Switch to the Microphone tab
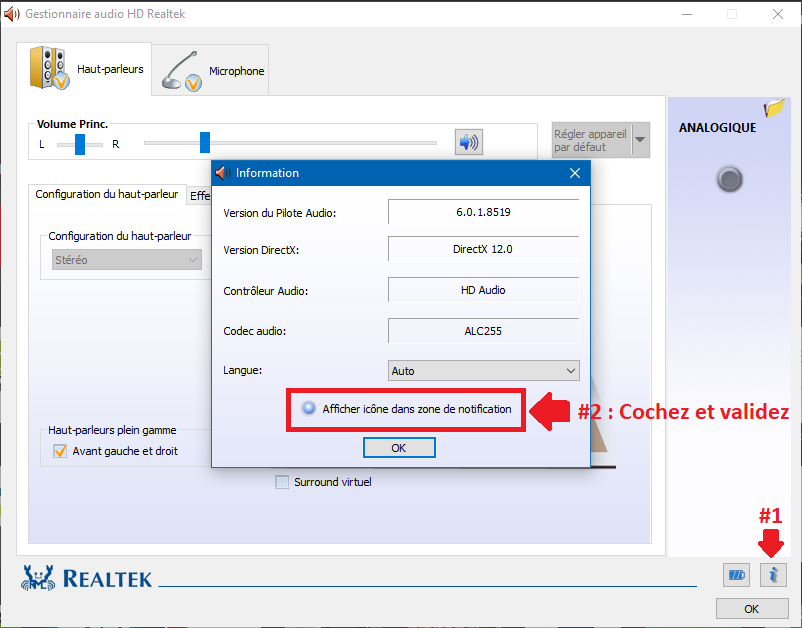This screenshot has height=628, width=802. (210, 71)
